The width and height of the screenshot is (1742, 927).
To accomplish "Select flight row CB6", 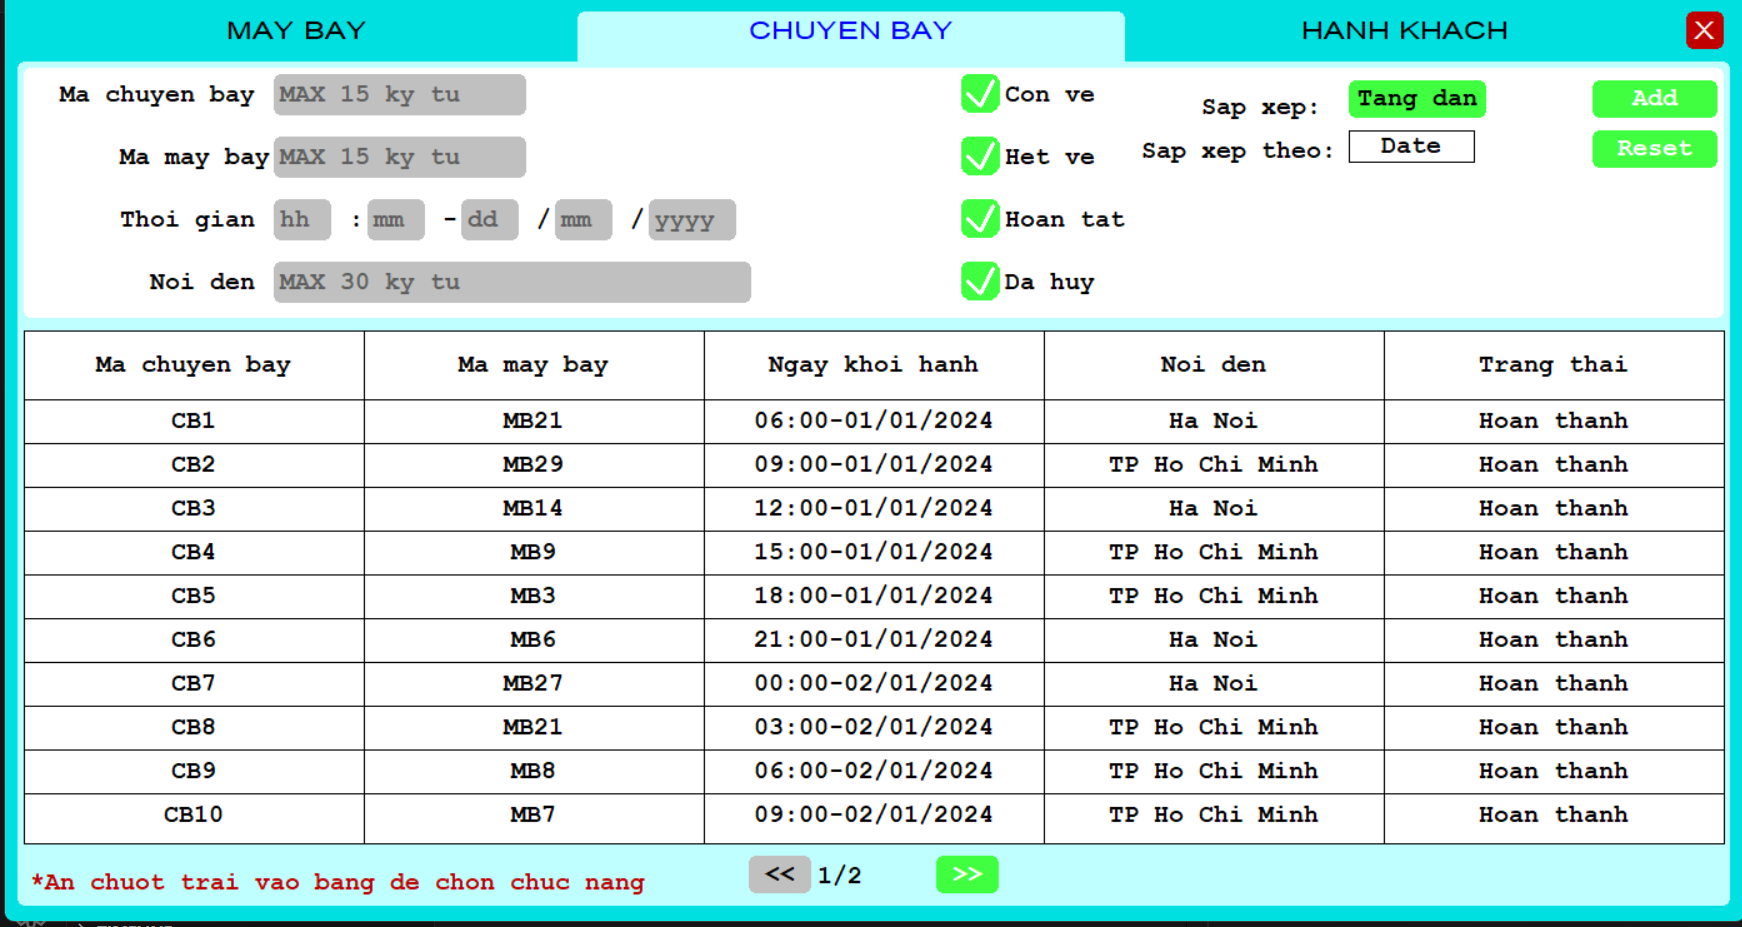I will [x=874, y=640].
